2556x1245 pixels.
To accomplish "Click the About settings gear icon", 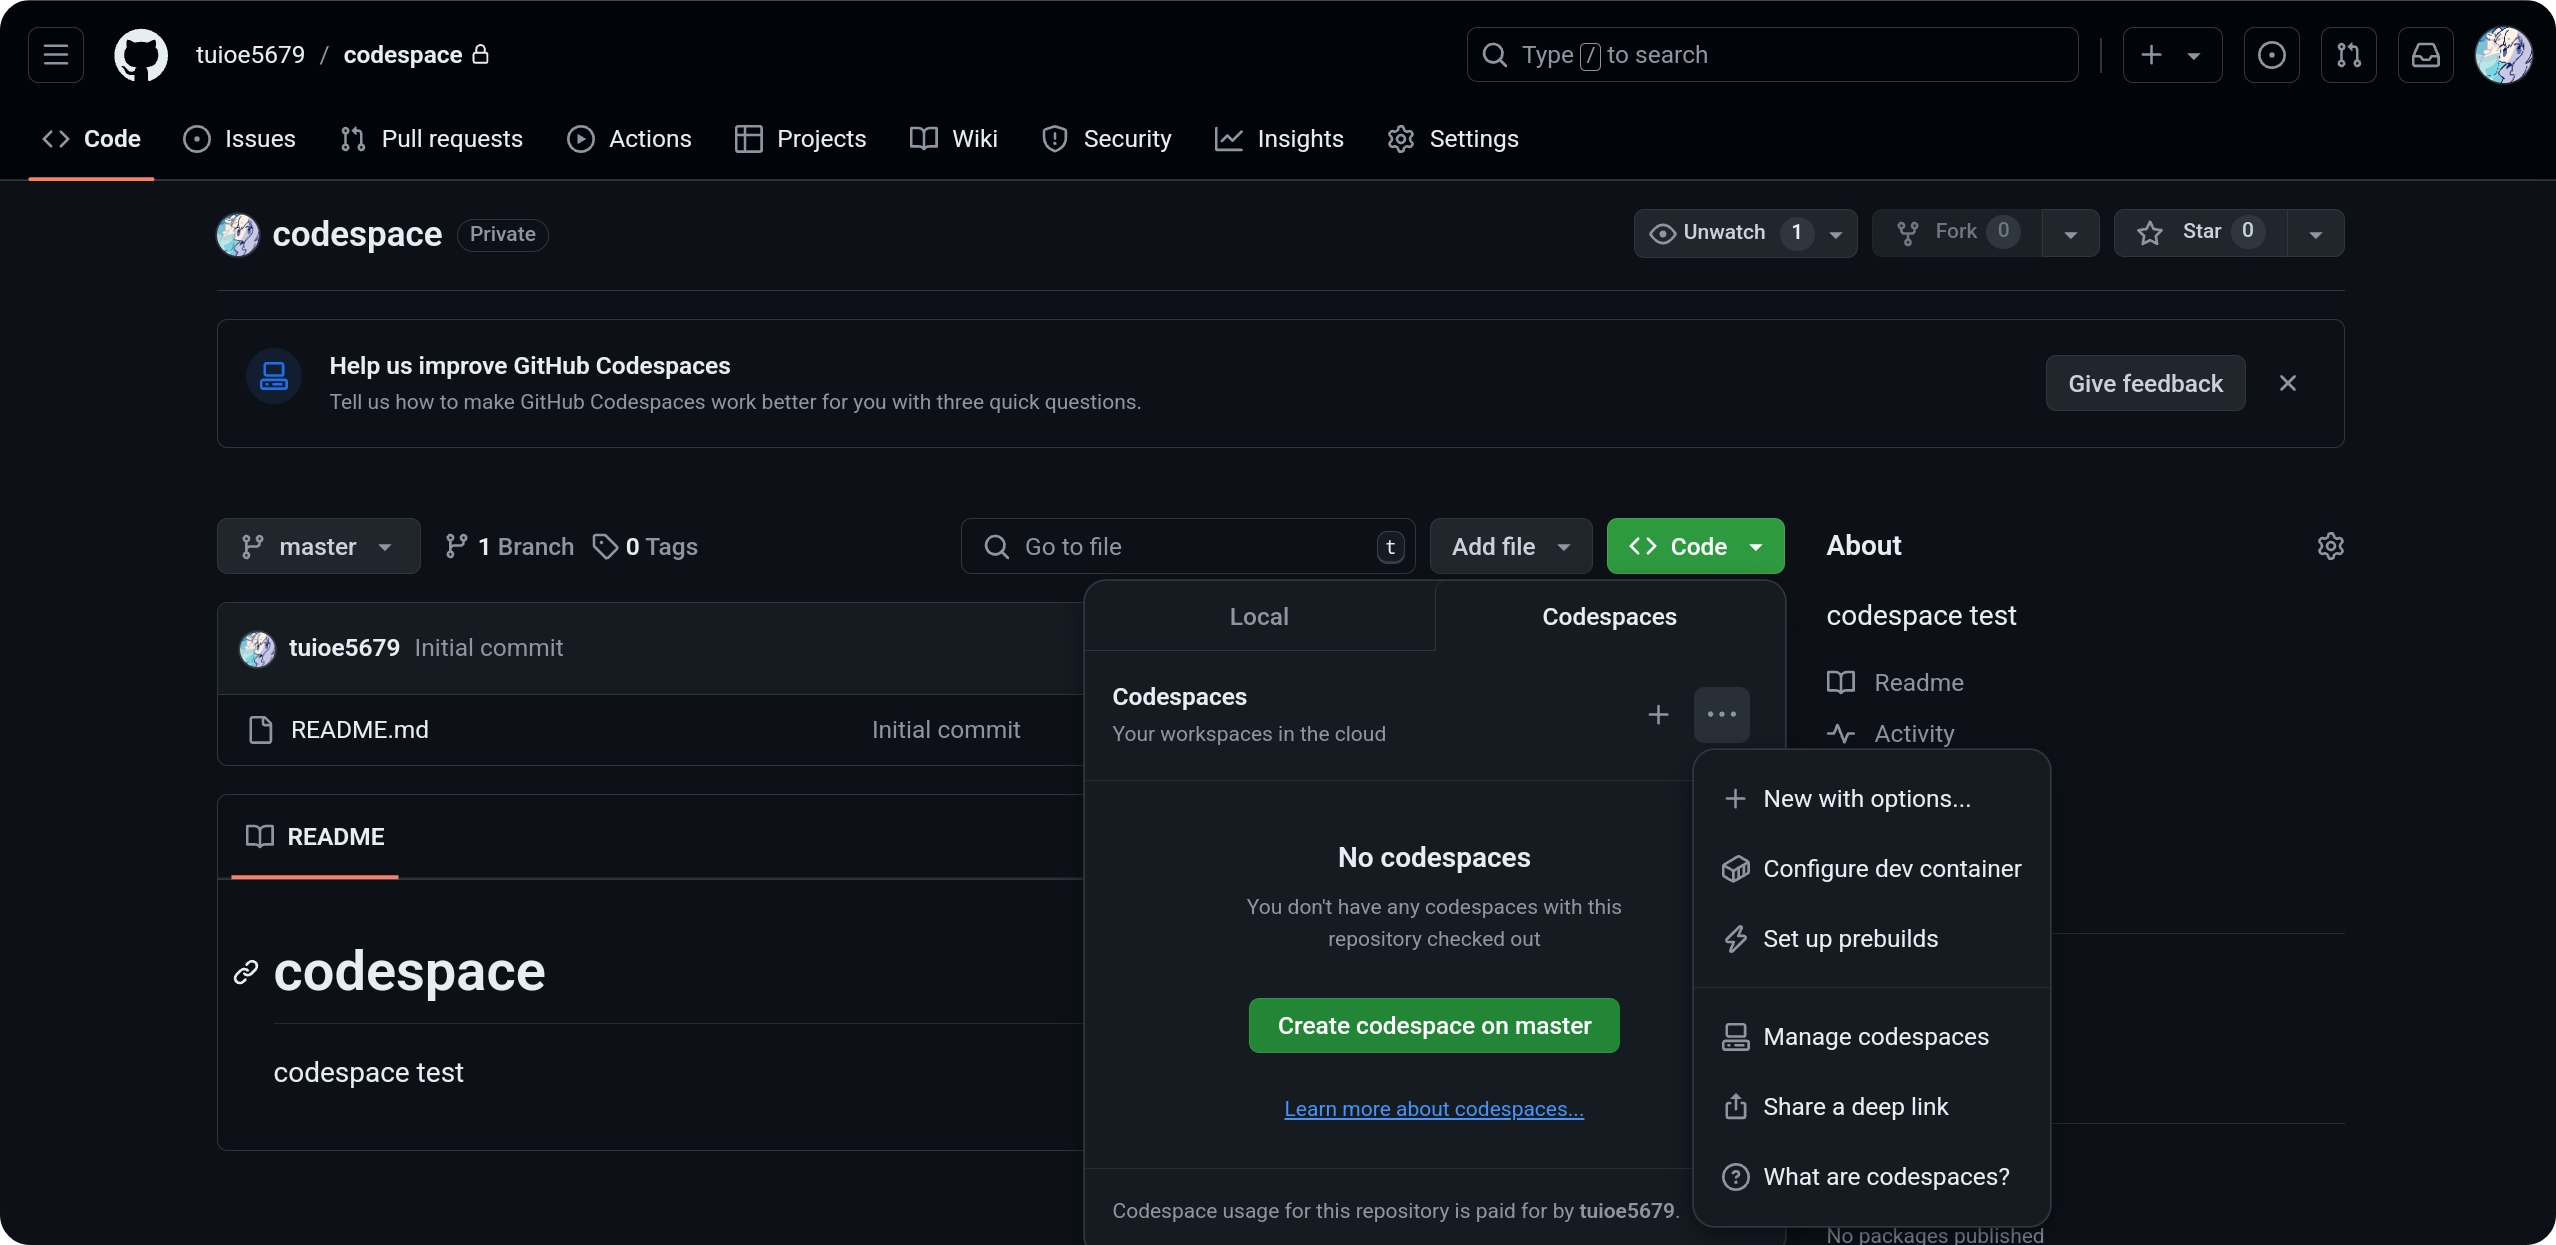I will tap(2330, 546).
